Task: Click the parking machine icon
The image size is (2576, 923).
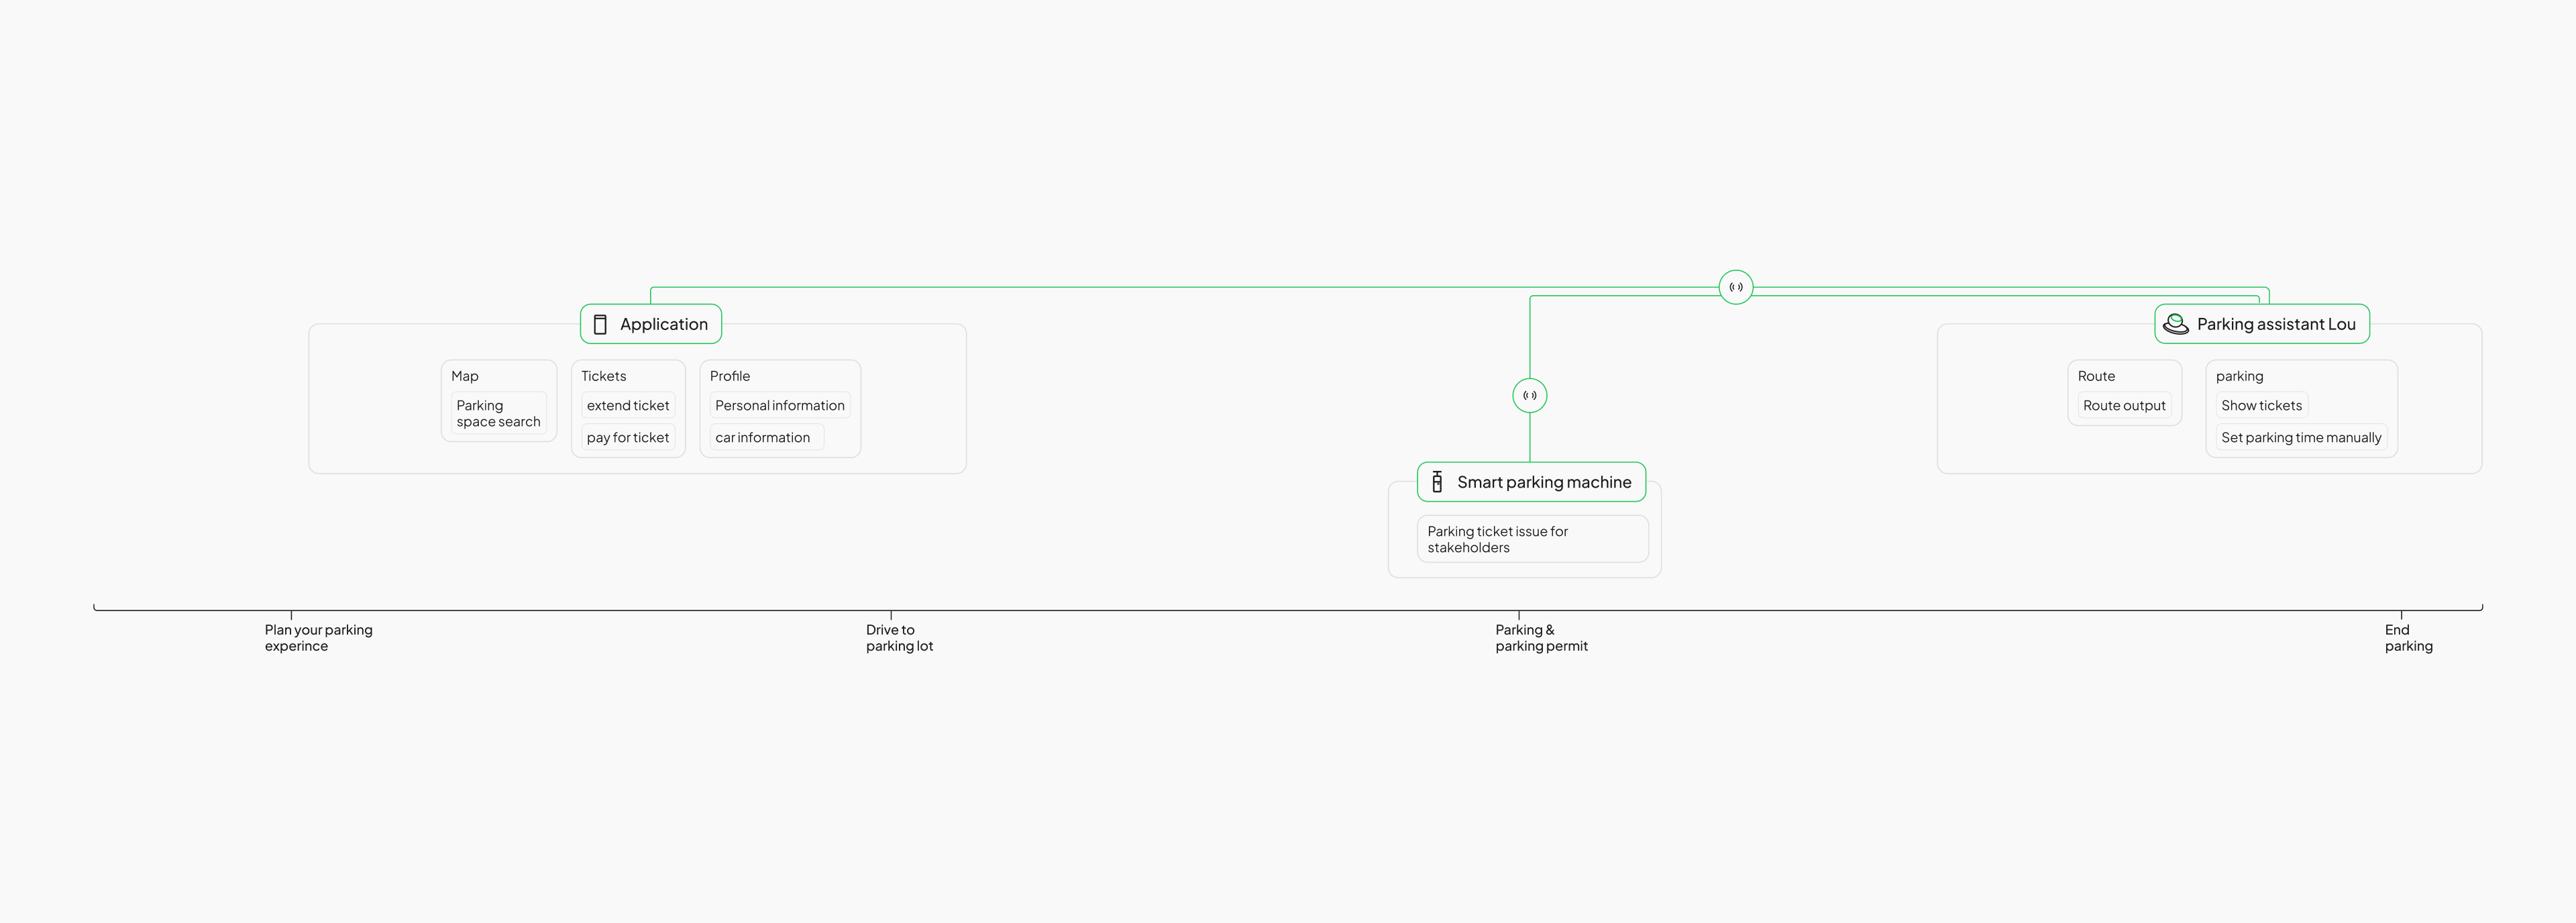Action: [x=1437, y=482]
